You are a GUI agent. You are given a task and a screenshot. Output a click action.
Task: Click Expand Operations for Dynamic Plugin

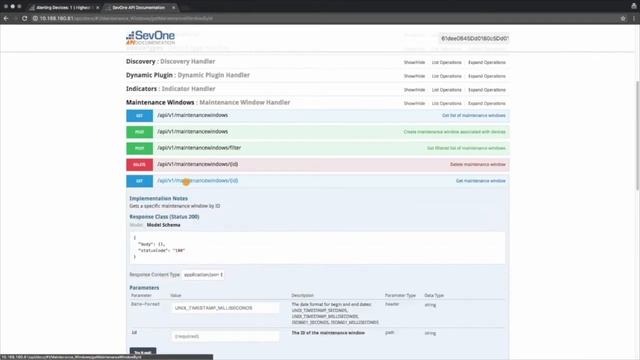coord(487,76)
